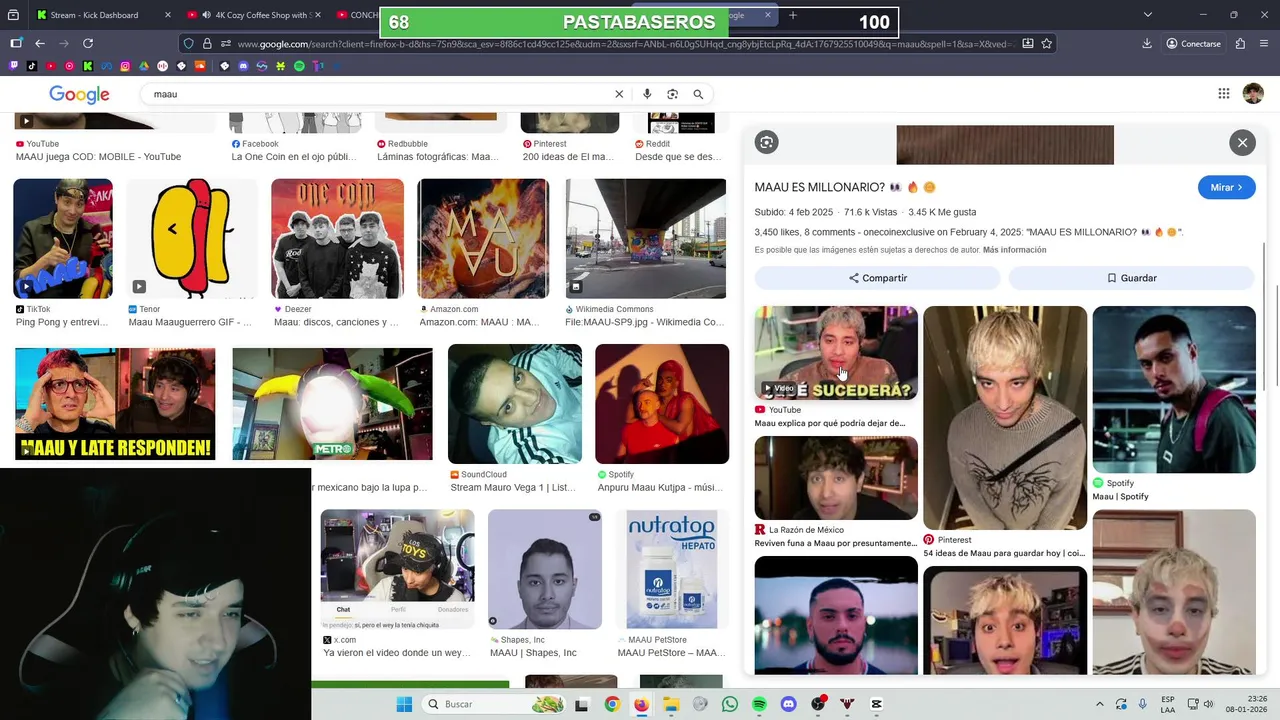Show hidden system tray icons
Image resolution: width=1280 pixels, height=720 pixels.
tap(1100, 704)
